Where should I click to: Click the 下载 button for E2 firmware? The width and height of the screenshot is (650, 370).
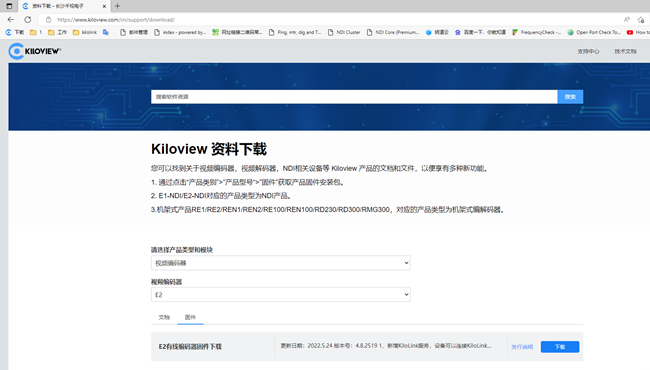(560, 347)
